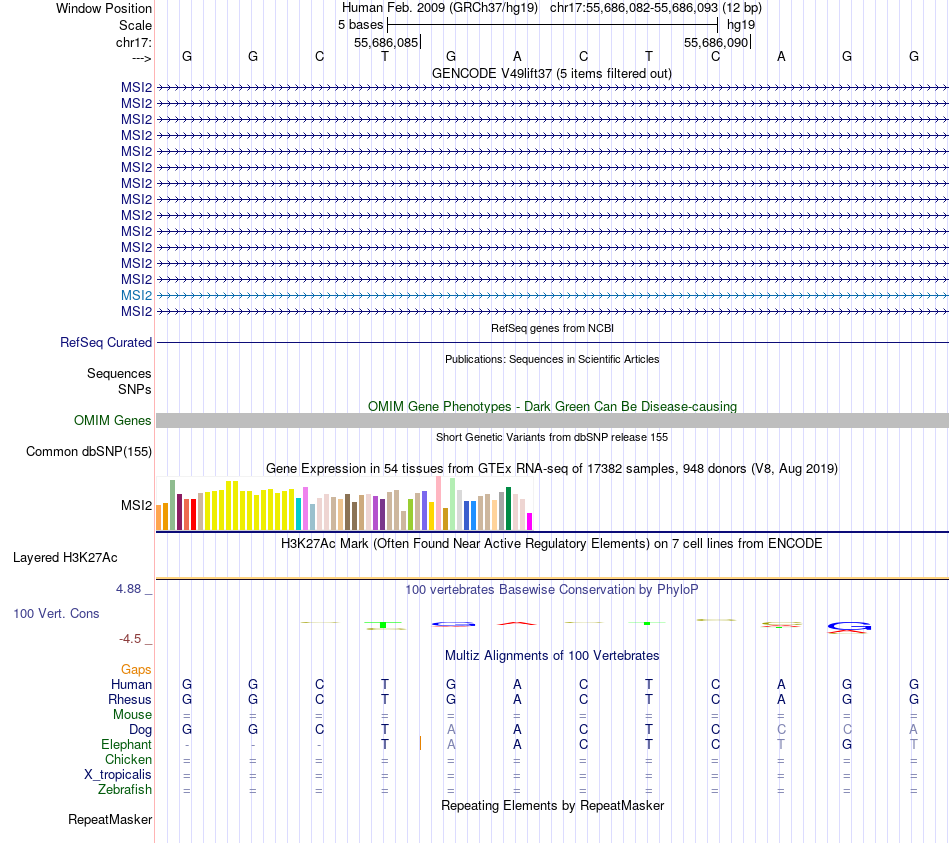Screen dimensions: 950x843
Task: Click the chr17: ruler label
Action: pyautogui.click(x=133, y=42)
